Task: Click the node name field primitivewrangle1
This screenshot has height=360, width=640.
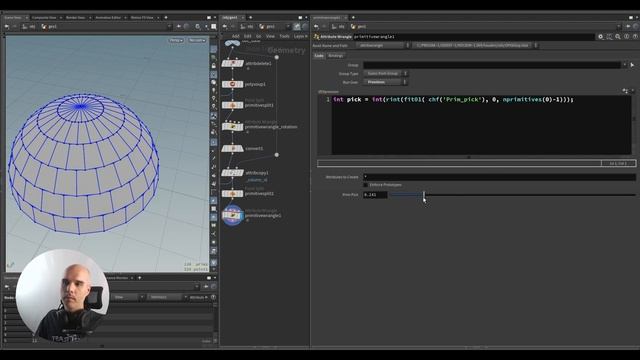Action: (x=473, y=37)
